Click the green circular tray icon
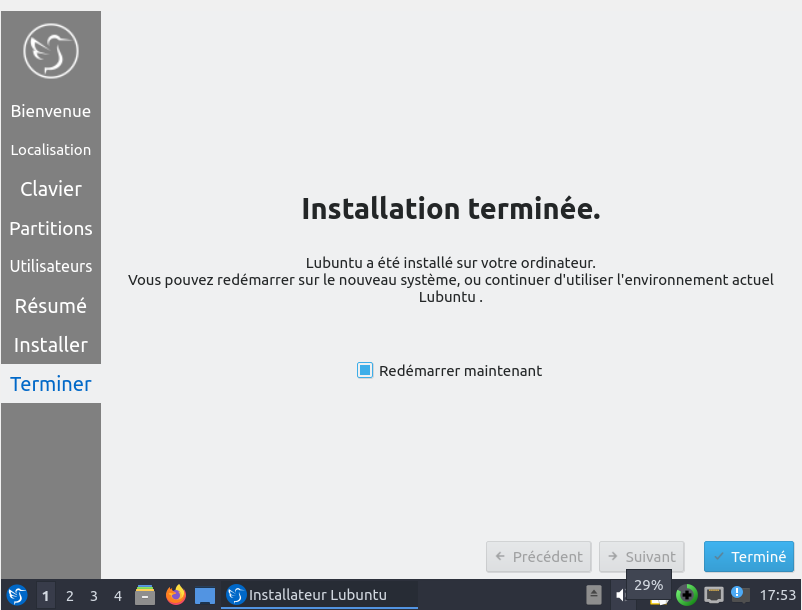The image size is (802, 610). tap(686, 595)
